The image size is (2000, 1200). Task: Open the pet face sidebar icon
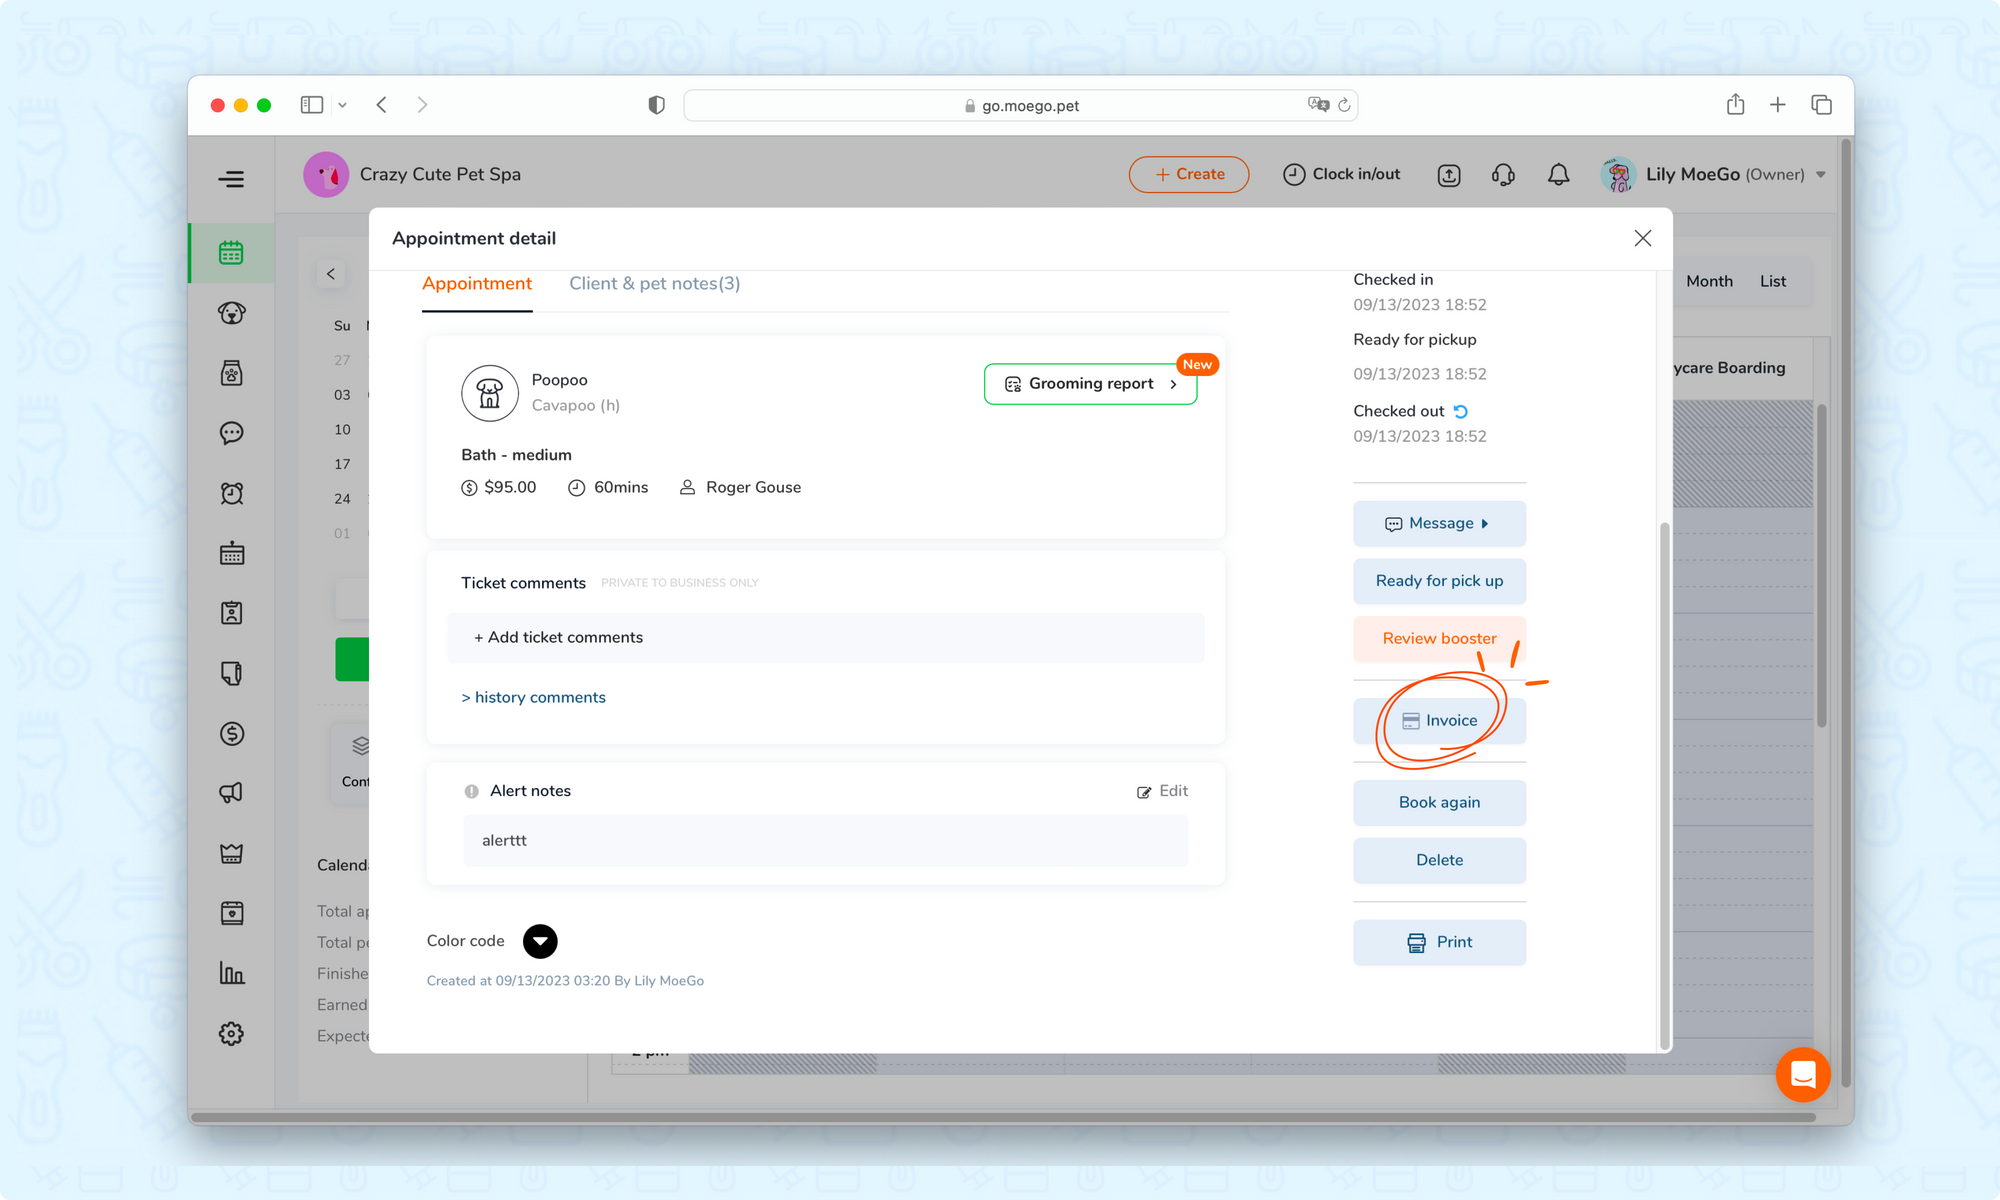[x=231, y=313]
